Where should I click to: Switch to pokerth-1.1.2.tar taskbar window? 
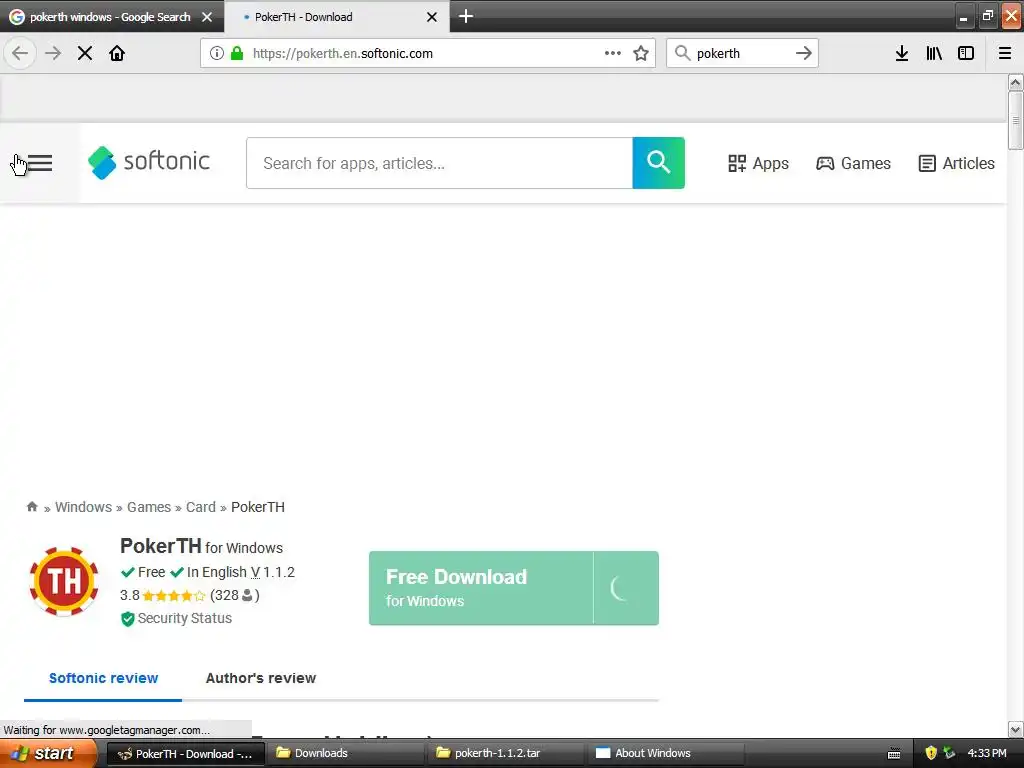507,754
